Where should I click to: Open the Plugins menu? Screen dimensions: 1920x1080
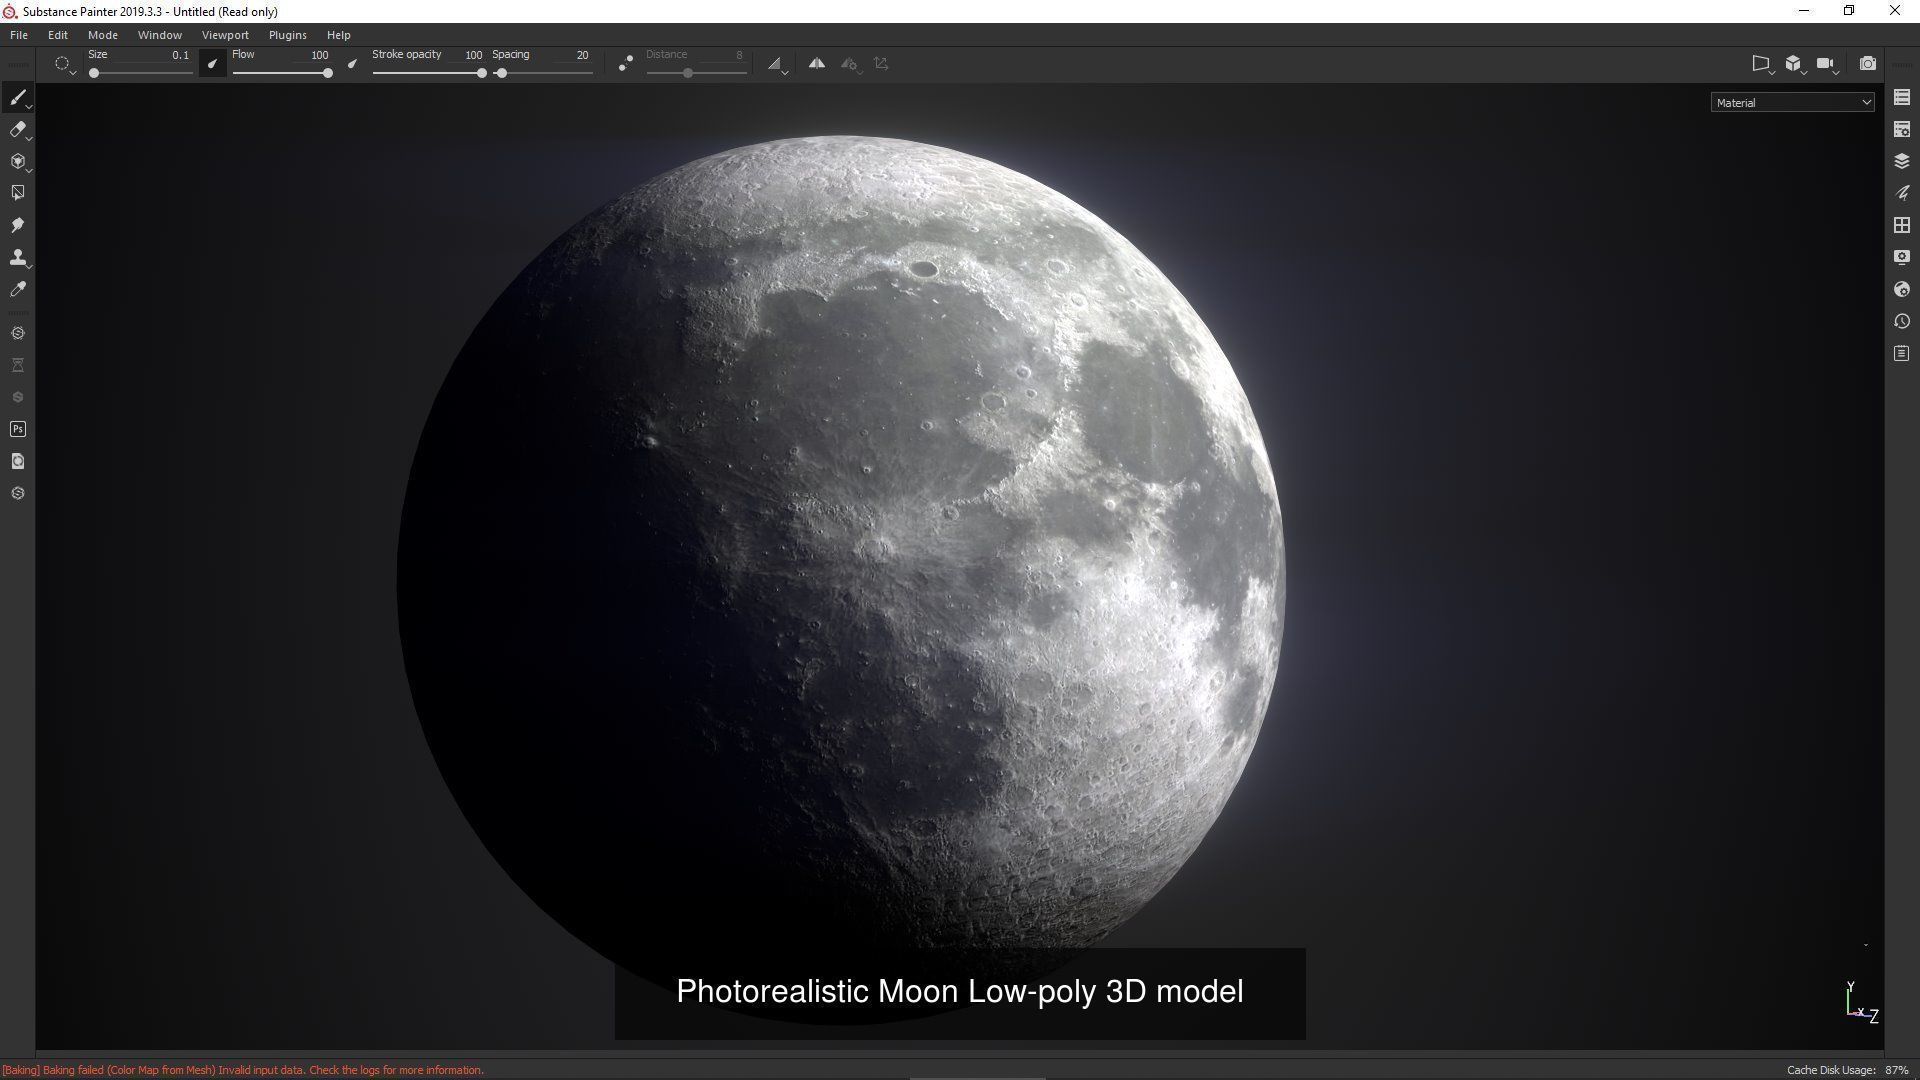point(287,35)
